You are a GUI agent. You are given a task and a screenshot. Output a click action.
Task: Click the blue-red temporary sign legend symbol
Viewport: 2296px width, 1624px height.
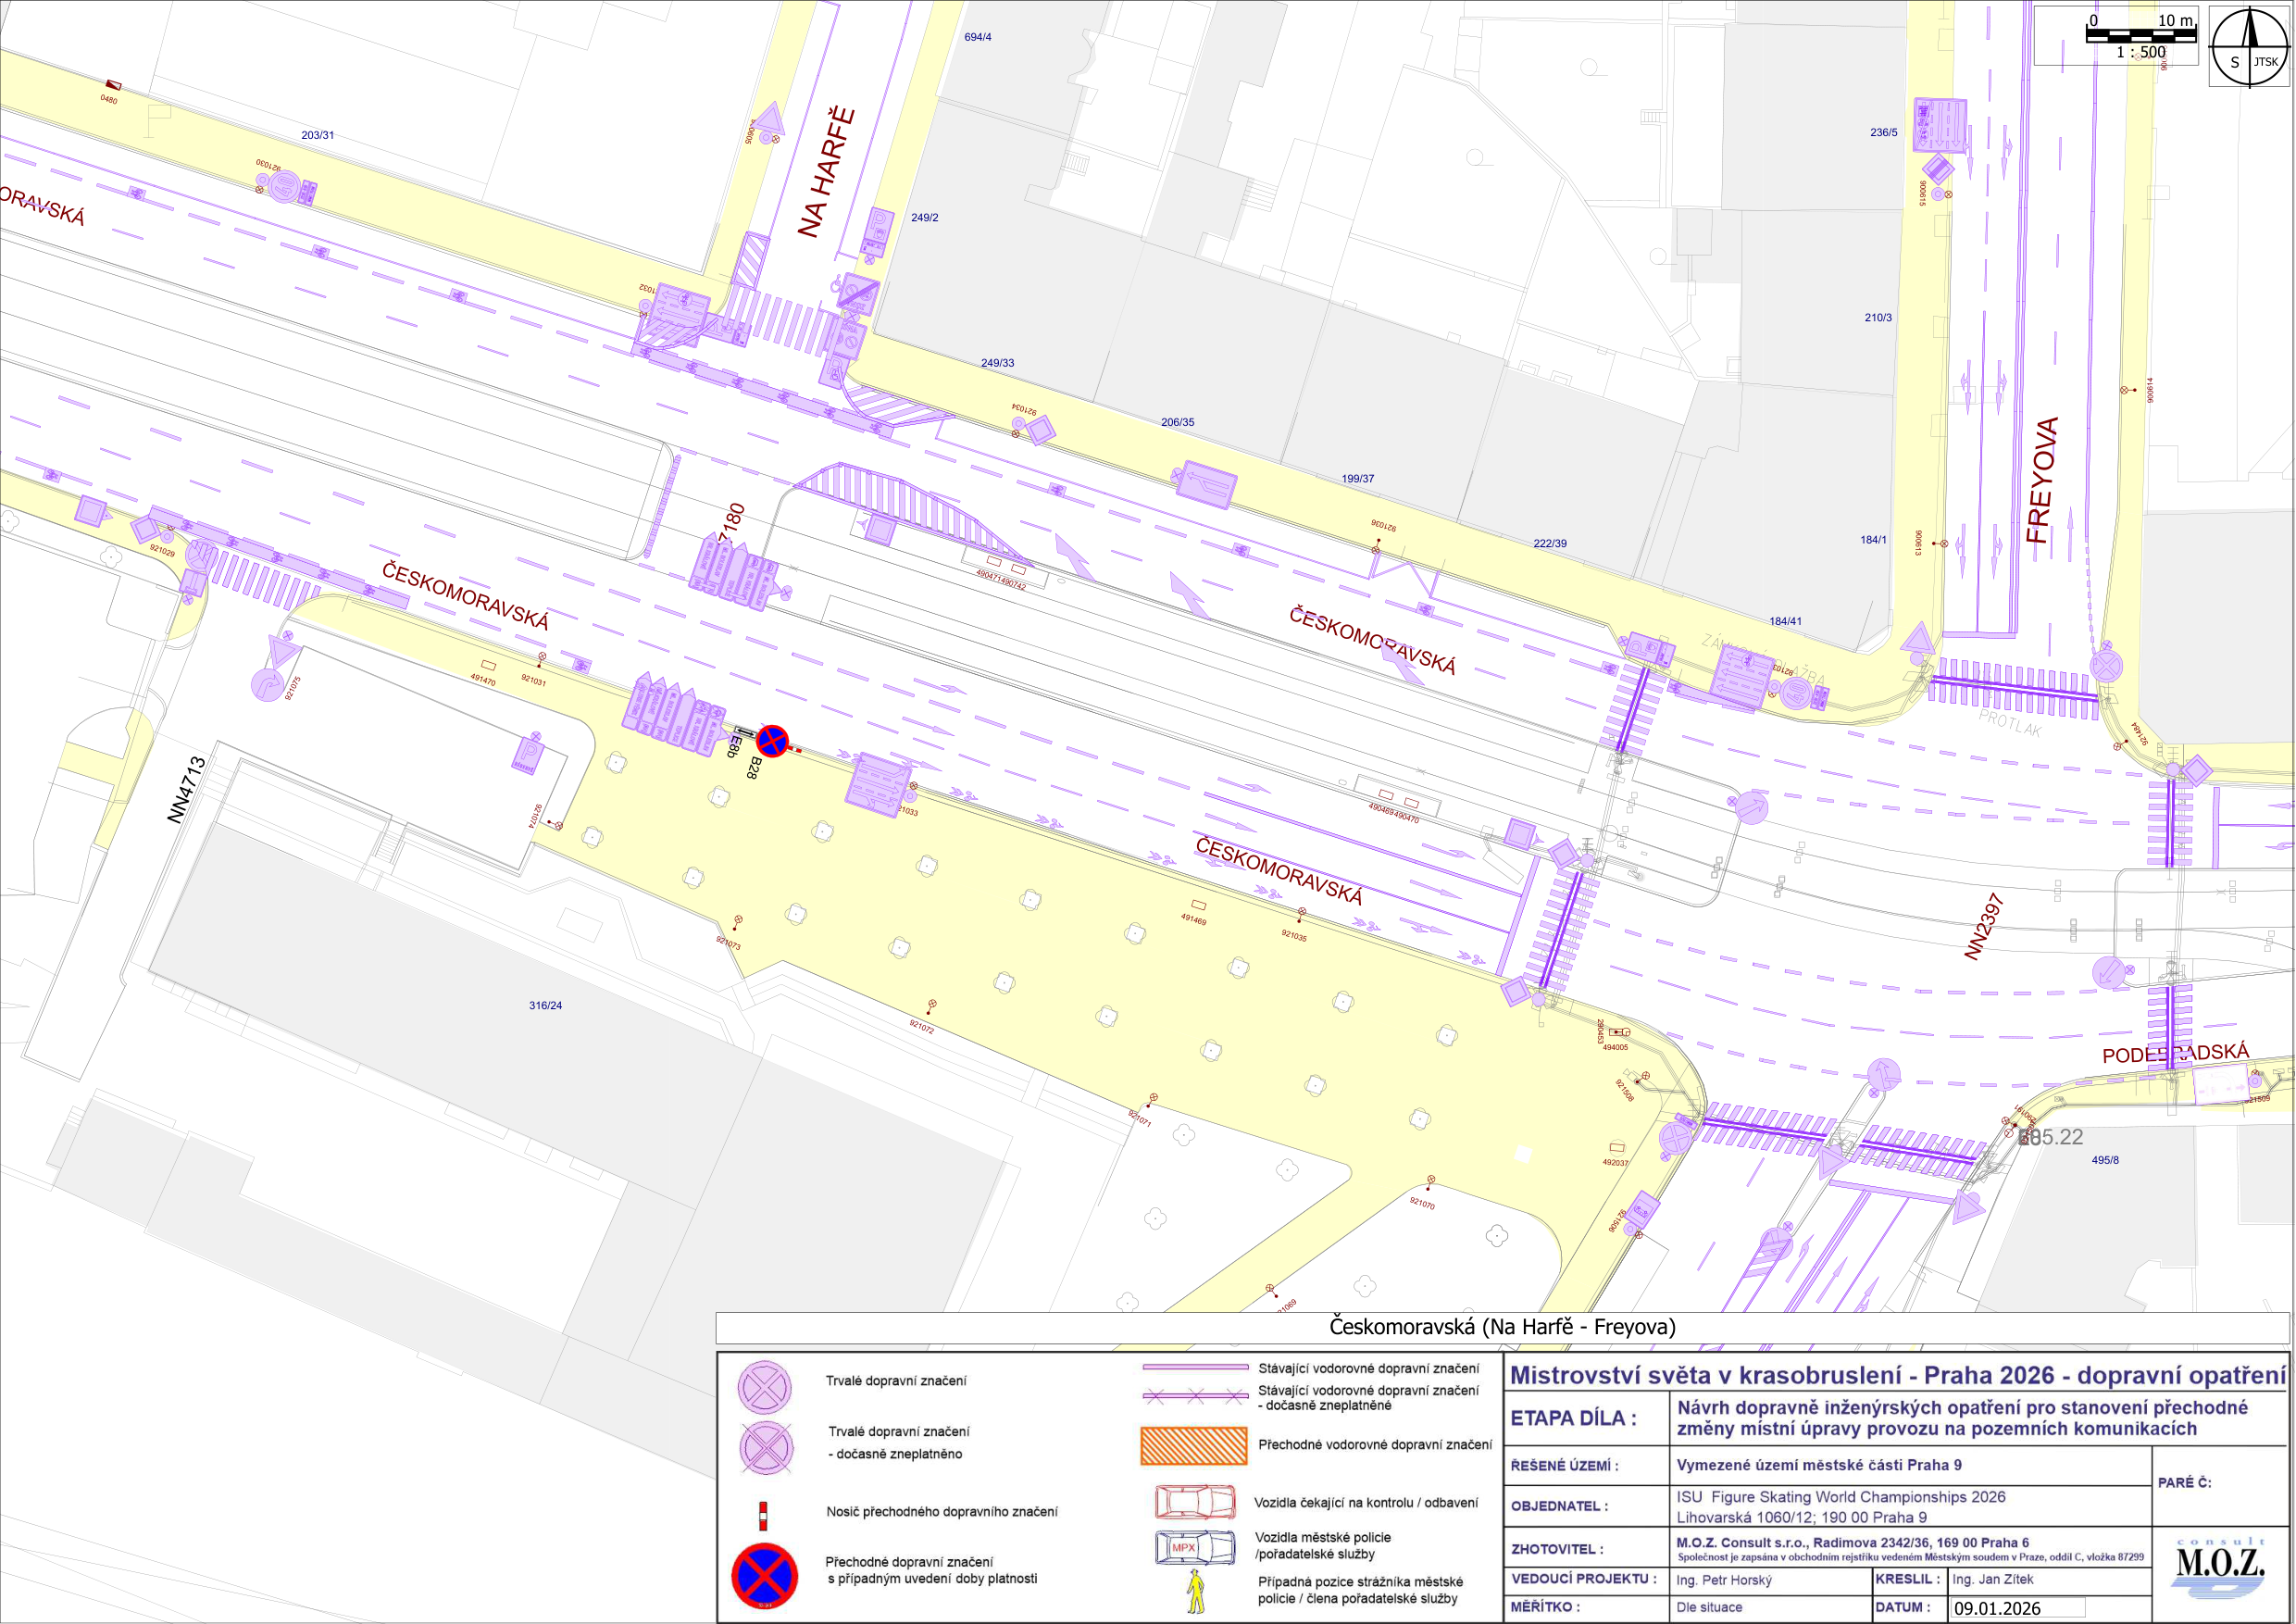(765, 1576)
